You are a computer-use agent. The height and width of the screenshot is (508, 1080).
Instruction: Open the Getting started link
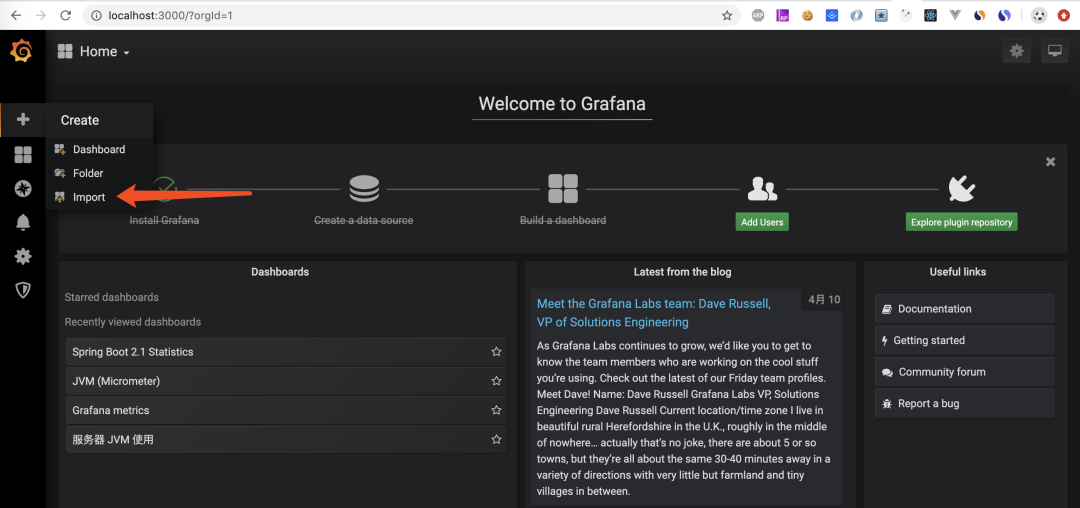tap(964, 340)
